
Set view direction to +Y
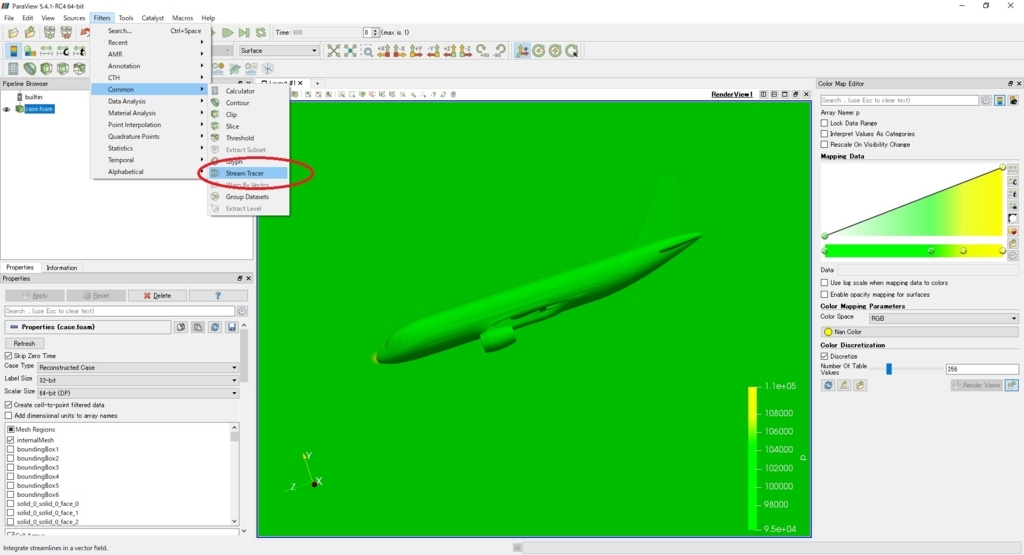click(417, 51)
